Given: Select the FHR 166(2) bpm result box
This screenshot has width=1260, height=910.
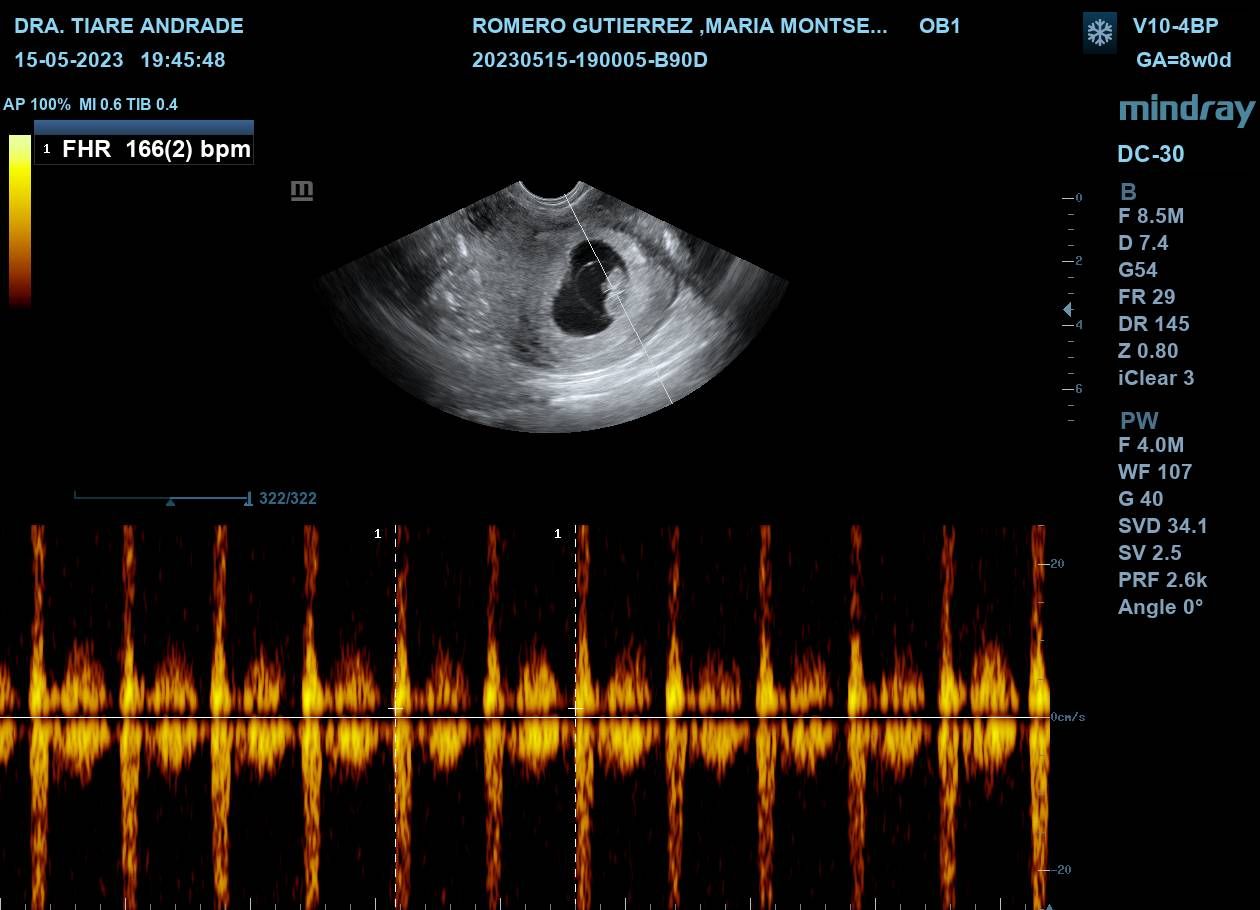Looking at the screenshot, I should pos(144,150).
